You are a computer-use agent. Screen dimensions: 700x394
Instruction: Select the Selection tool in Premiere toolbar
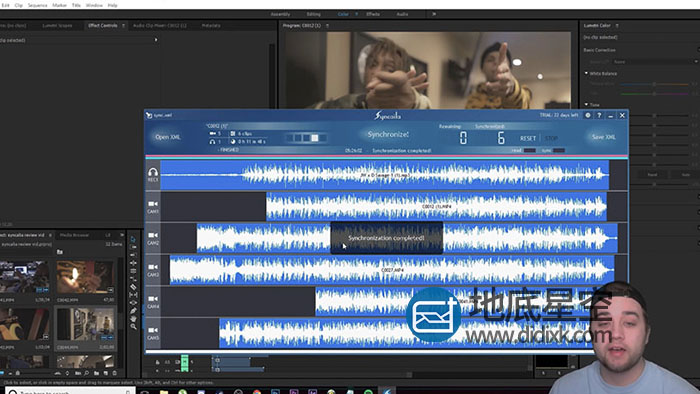[x=133, y=239]
